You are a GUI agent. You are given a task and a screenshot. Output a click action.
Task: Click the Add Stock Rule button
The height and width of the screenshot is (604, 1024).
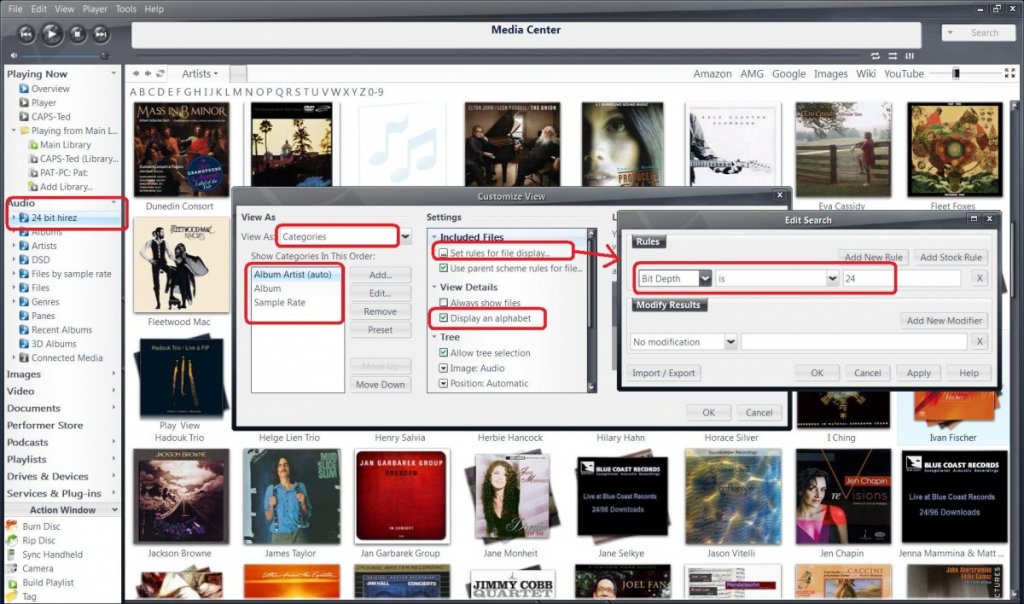[x=950, y=257]
